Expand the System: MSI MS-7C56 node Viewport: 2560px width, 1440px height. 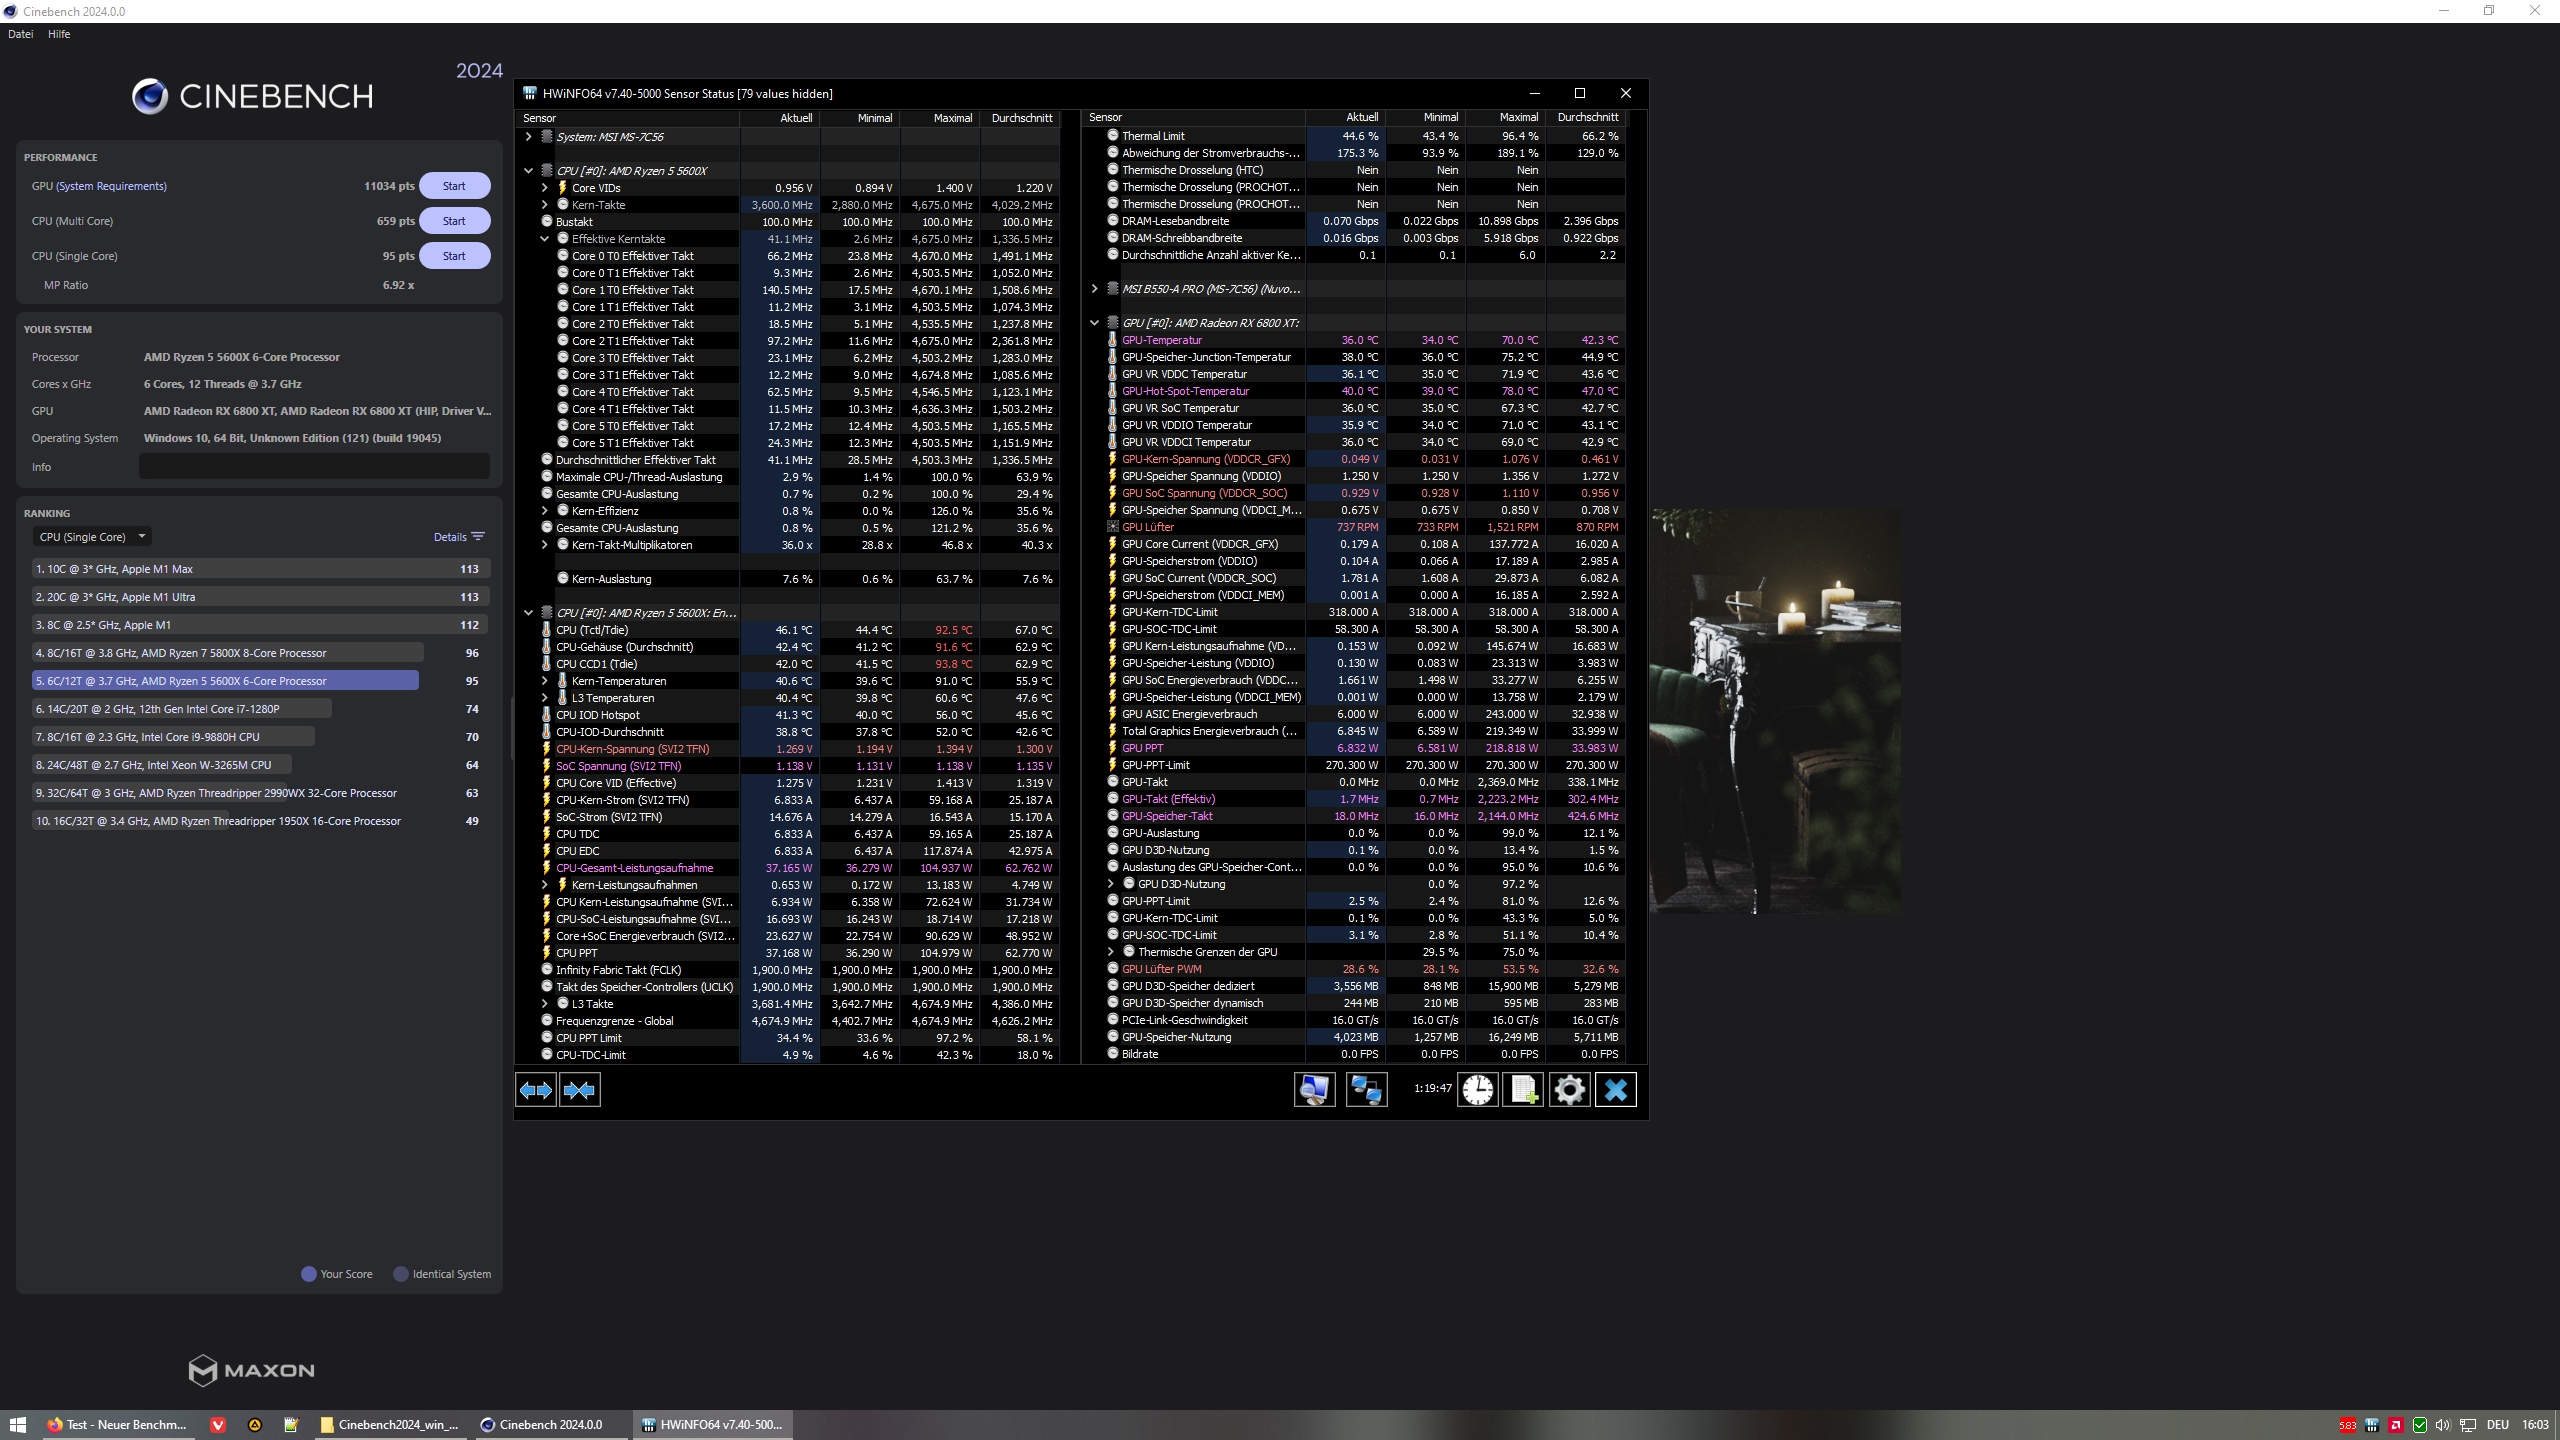(529, 137)
